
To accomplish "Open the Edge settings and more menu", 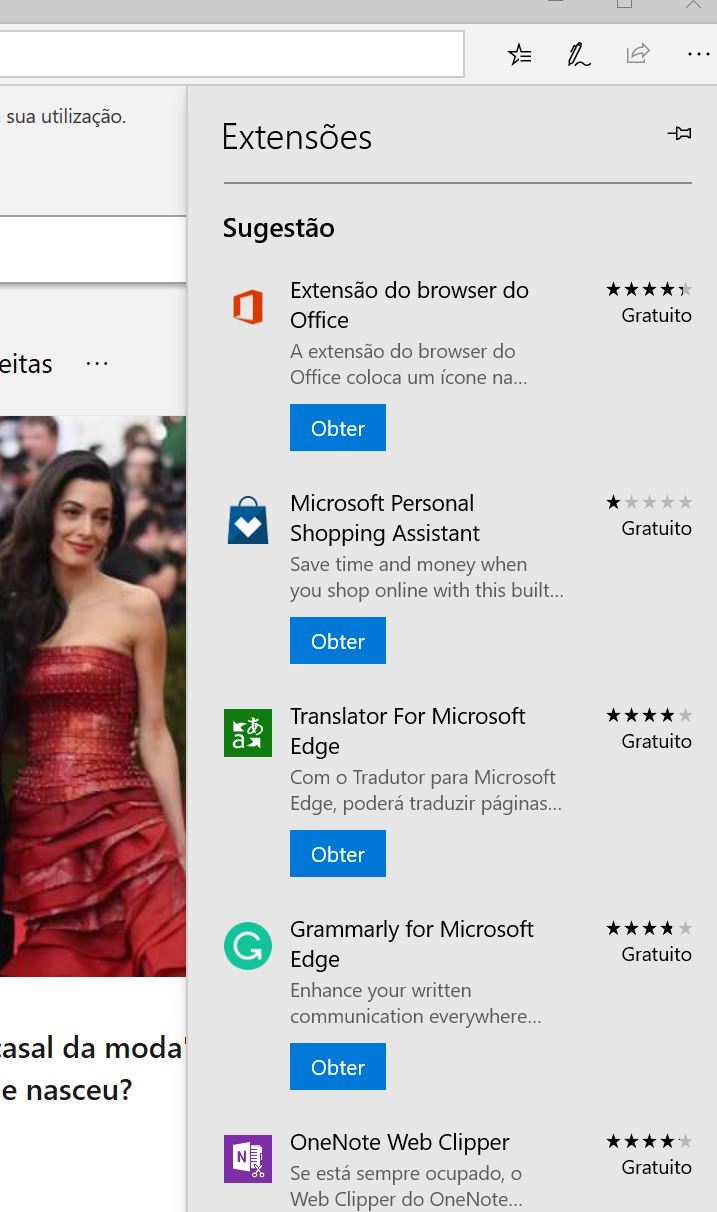I will (697, 54).
